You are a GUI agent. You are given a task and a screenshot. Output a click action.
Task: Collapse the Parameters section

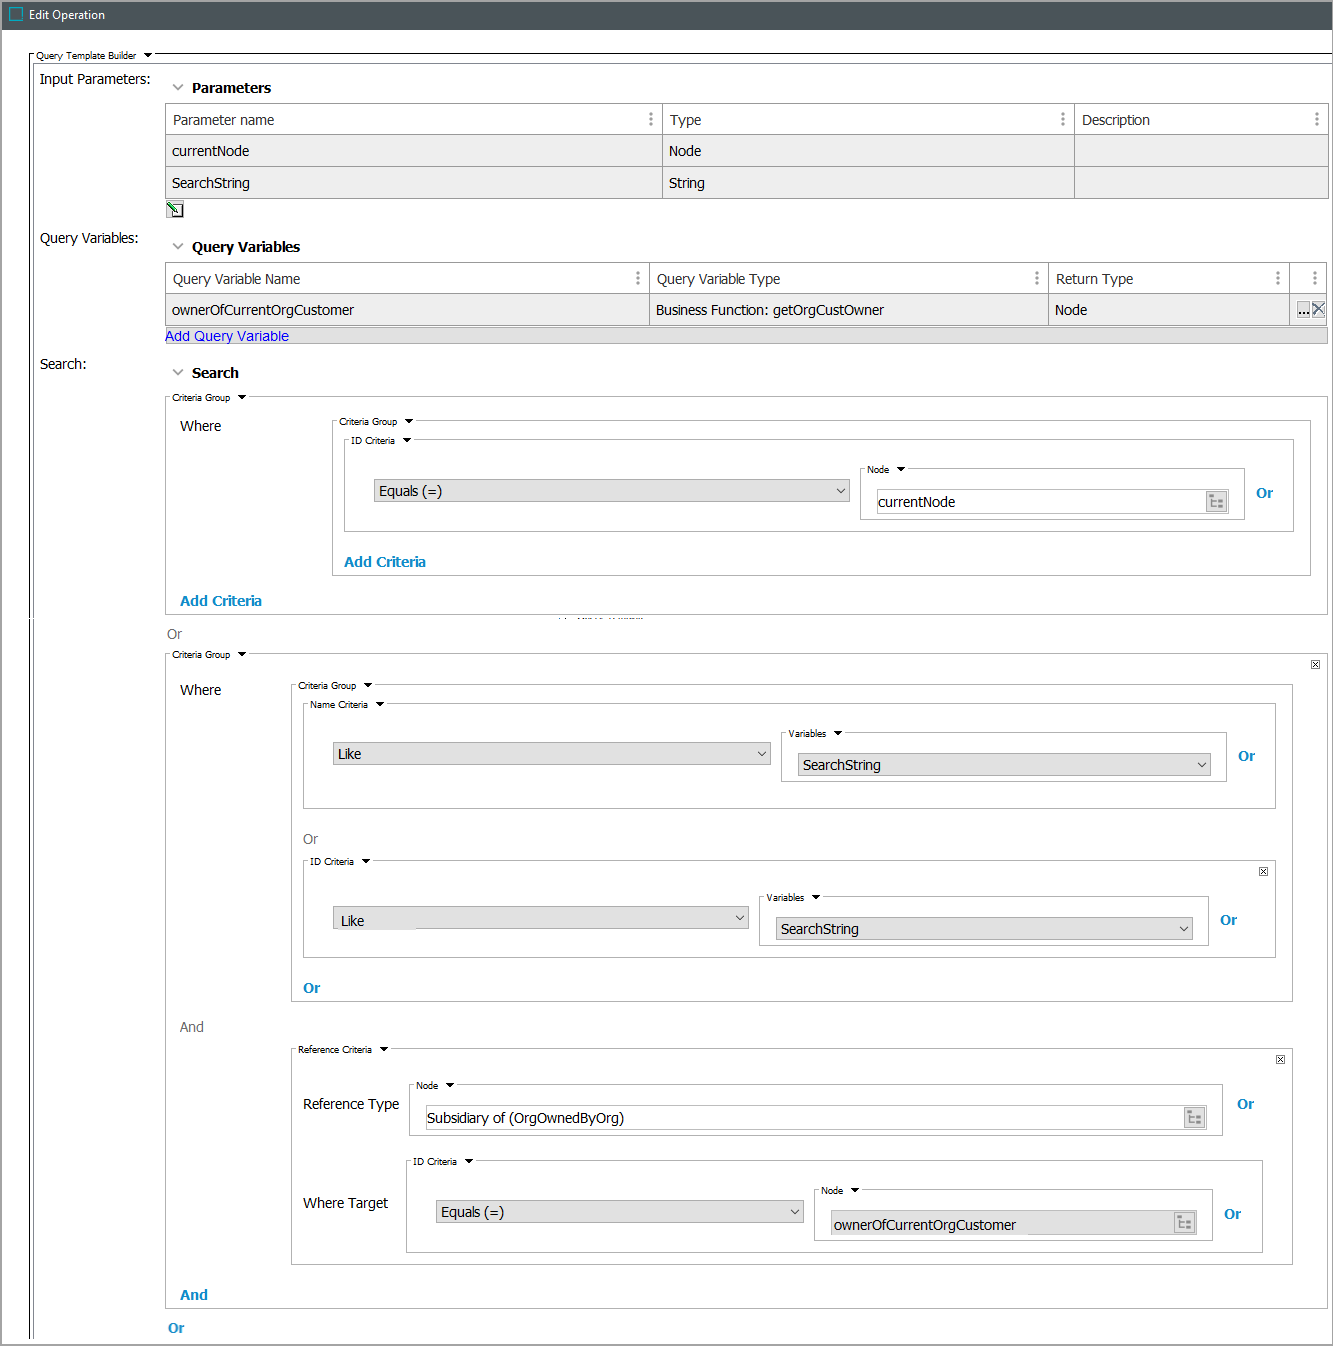tap(178, 88)
